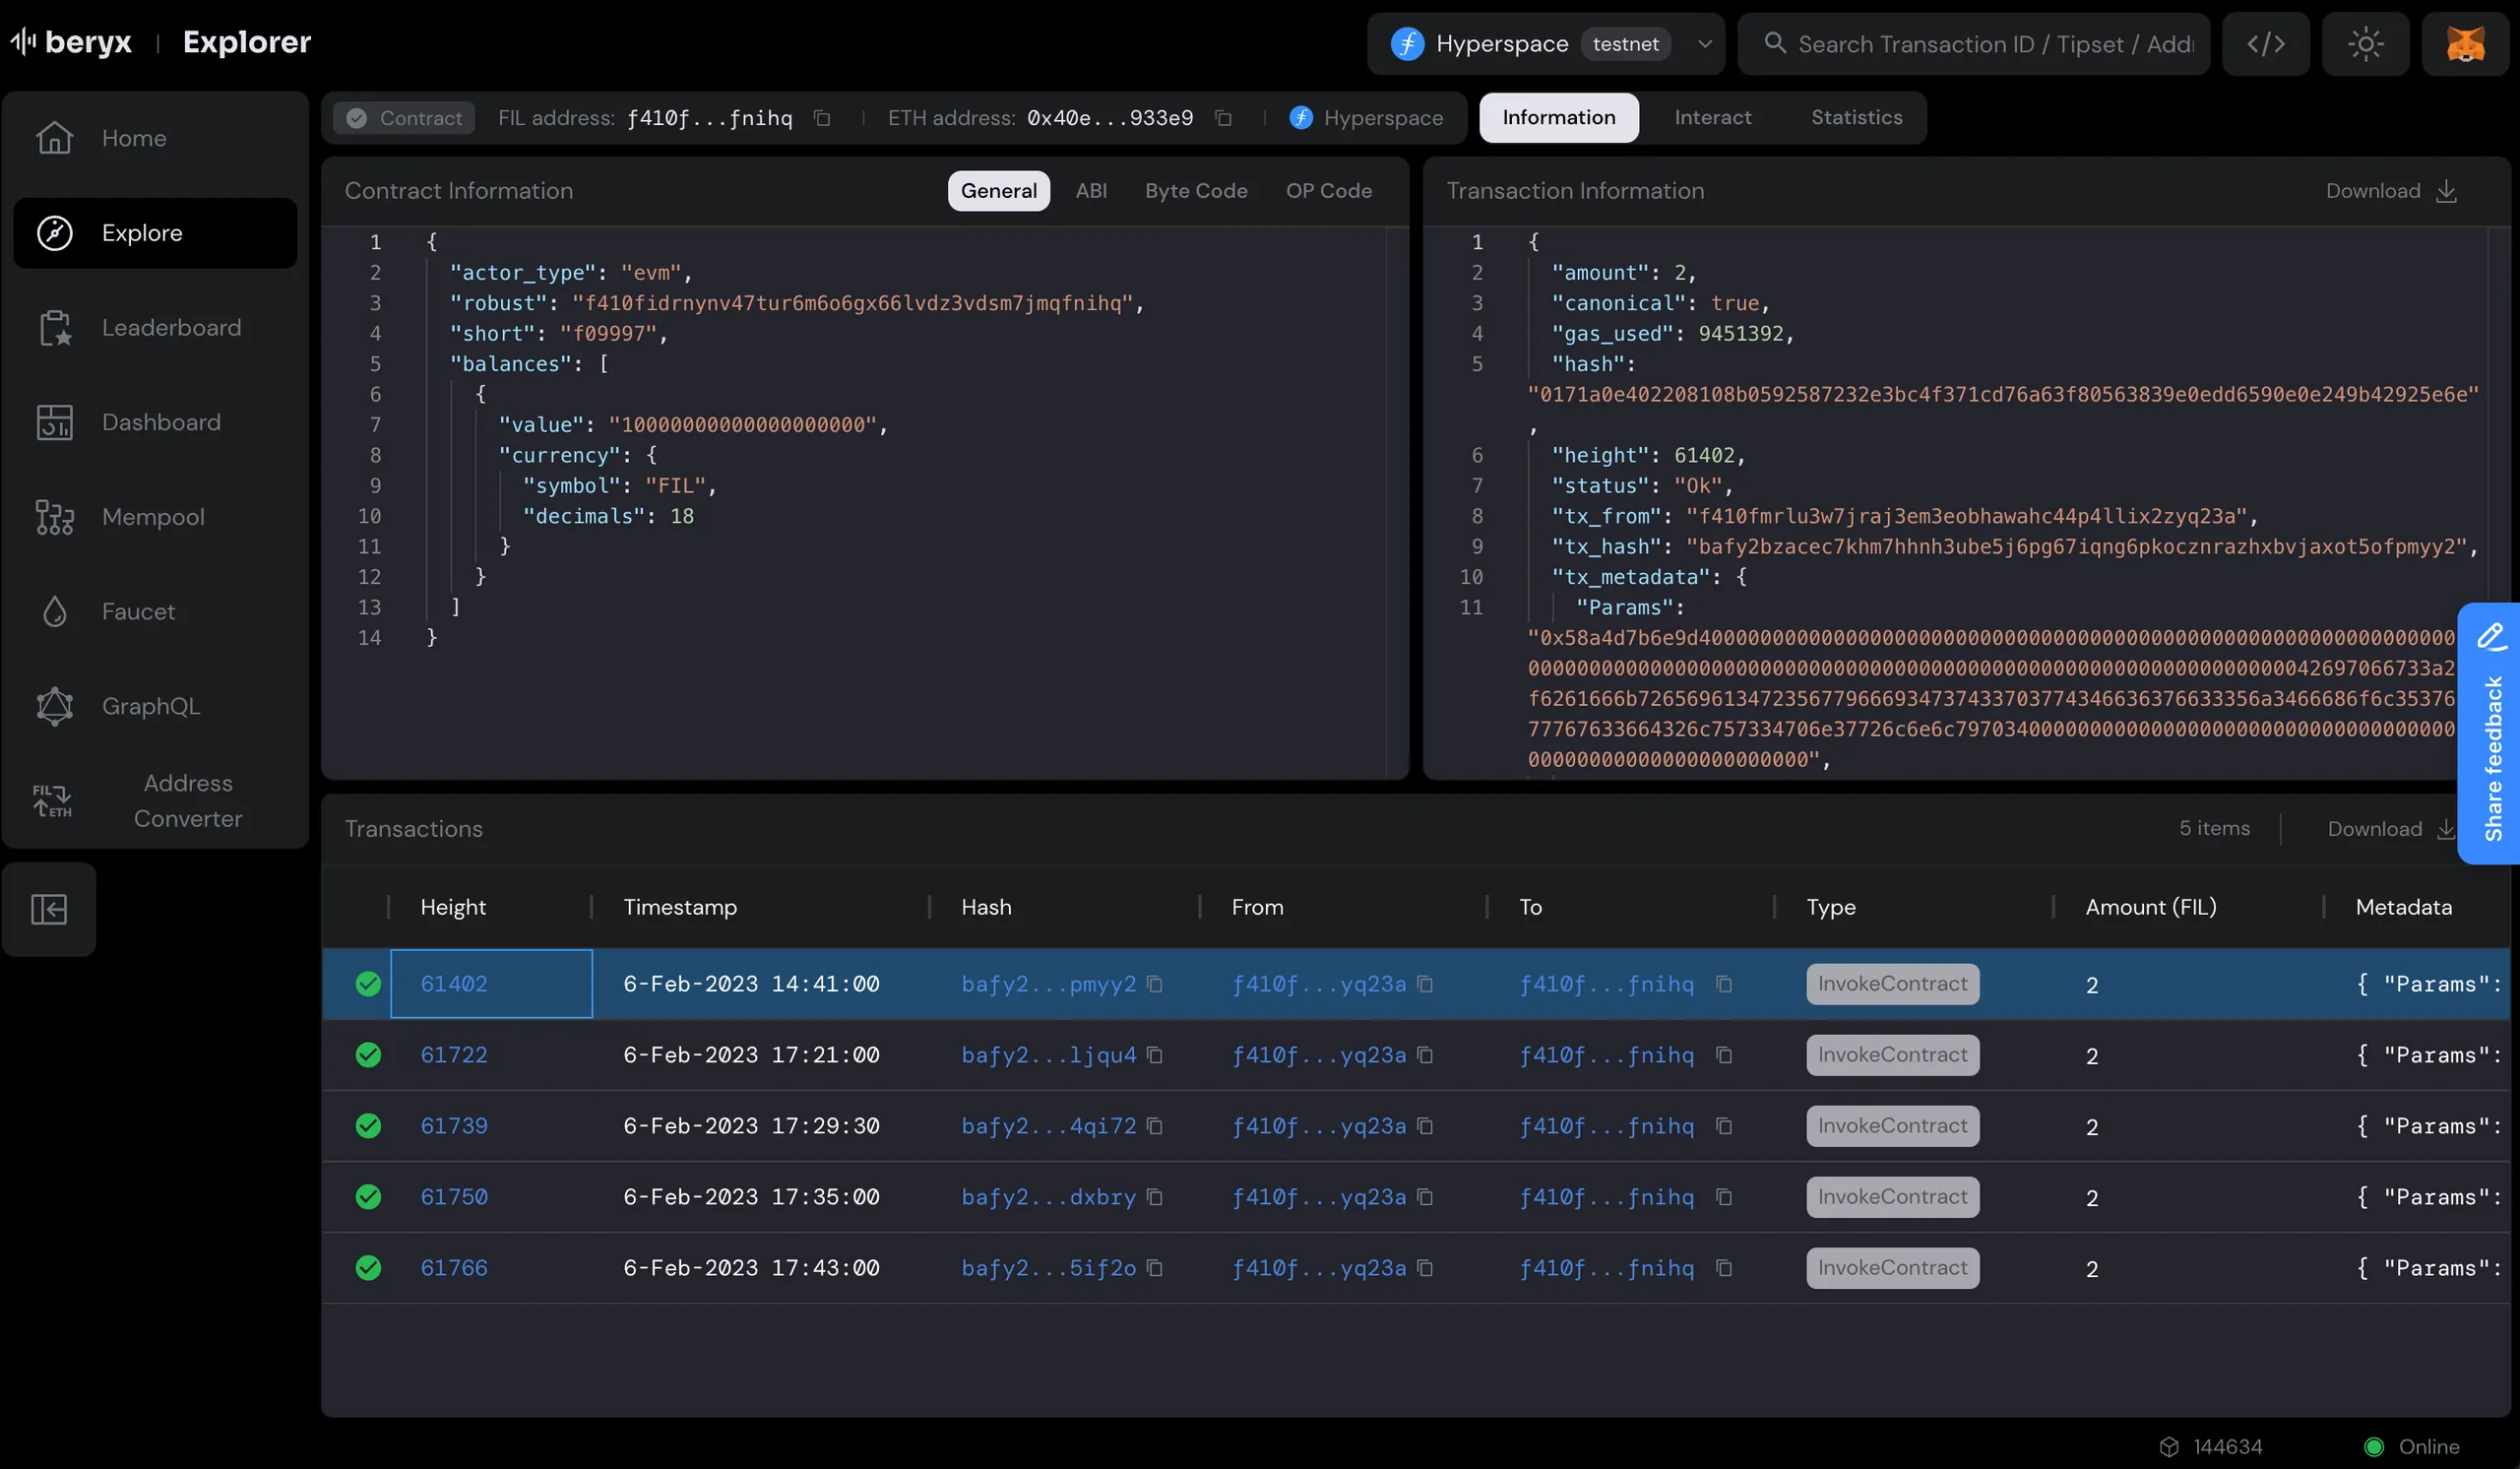The image size is (2520, 1469).
Task: Click the MetaMask fox wallet icon
Action: click(2464, 44)
